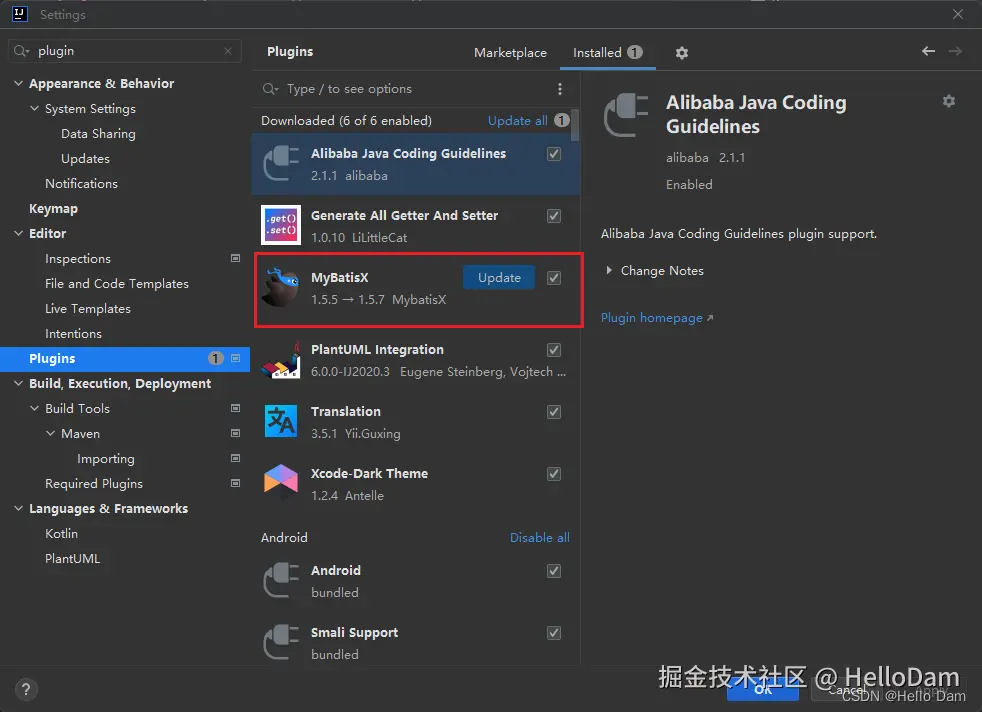Clear the settings search text with X
982x712 pixels.
coord(228,51)
